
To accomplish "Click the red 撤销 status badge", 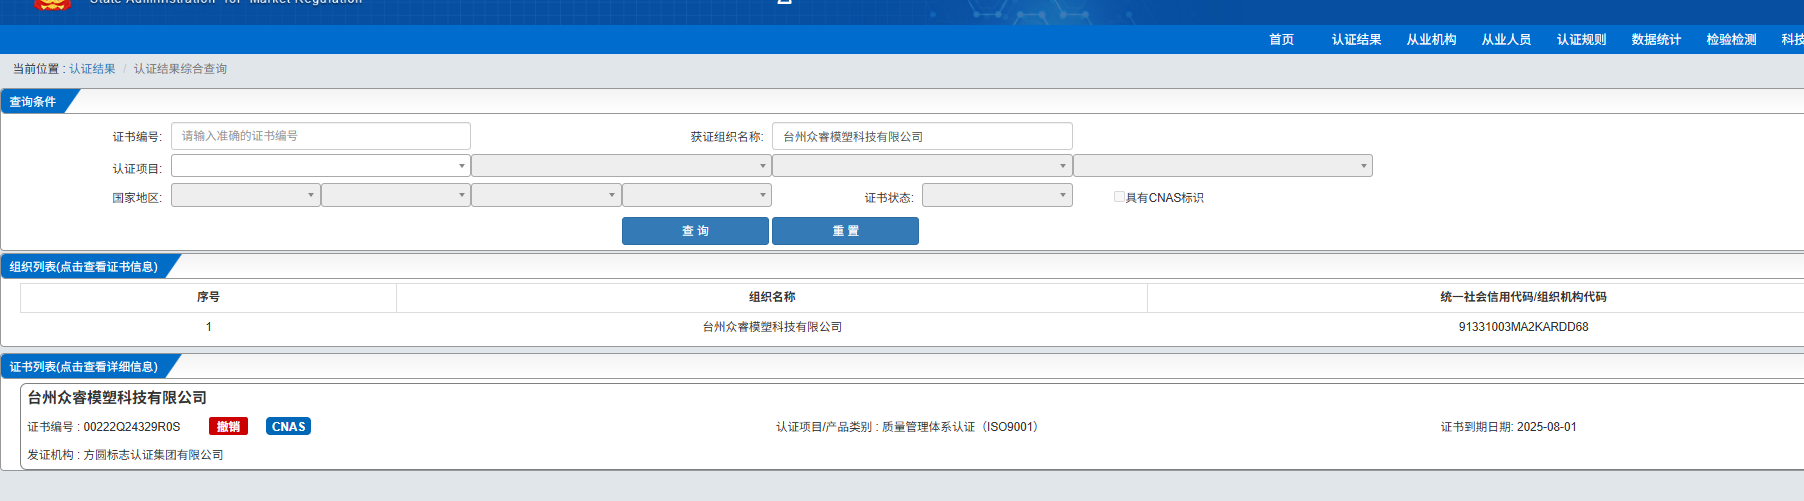I will coord(228,427).
